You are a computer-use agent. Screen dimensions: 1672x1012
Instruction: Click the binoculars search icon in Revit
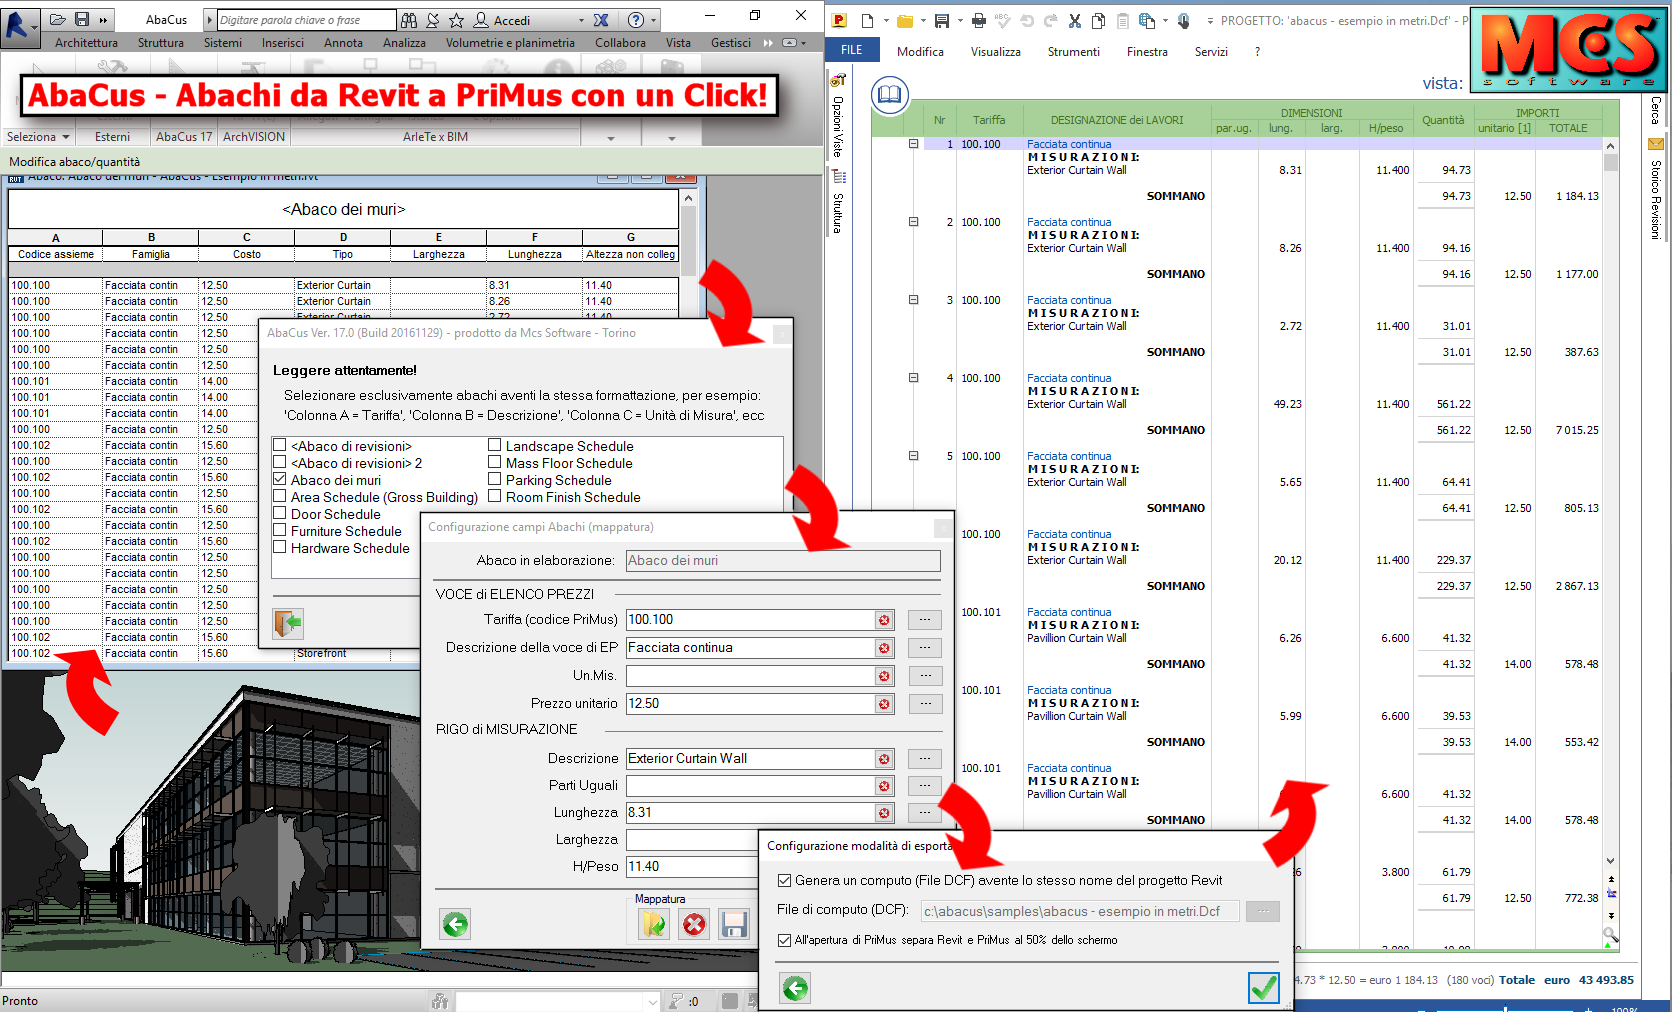coord(409,20)
